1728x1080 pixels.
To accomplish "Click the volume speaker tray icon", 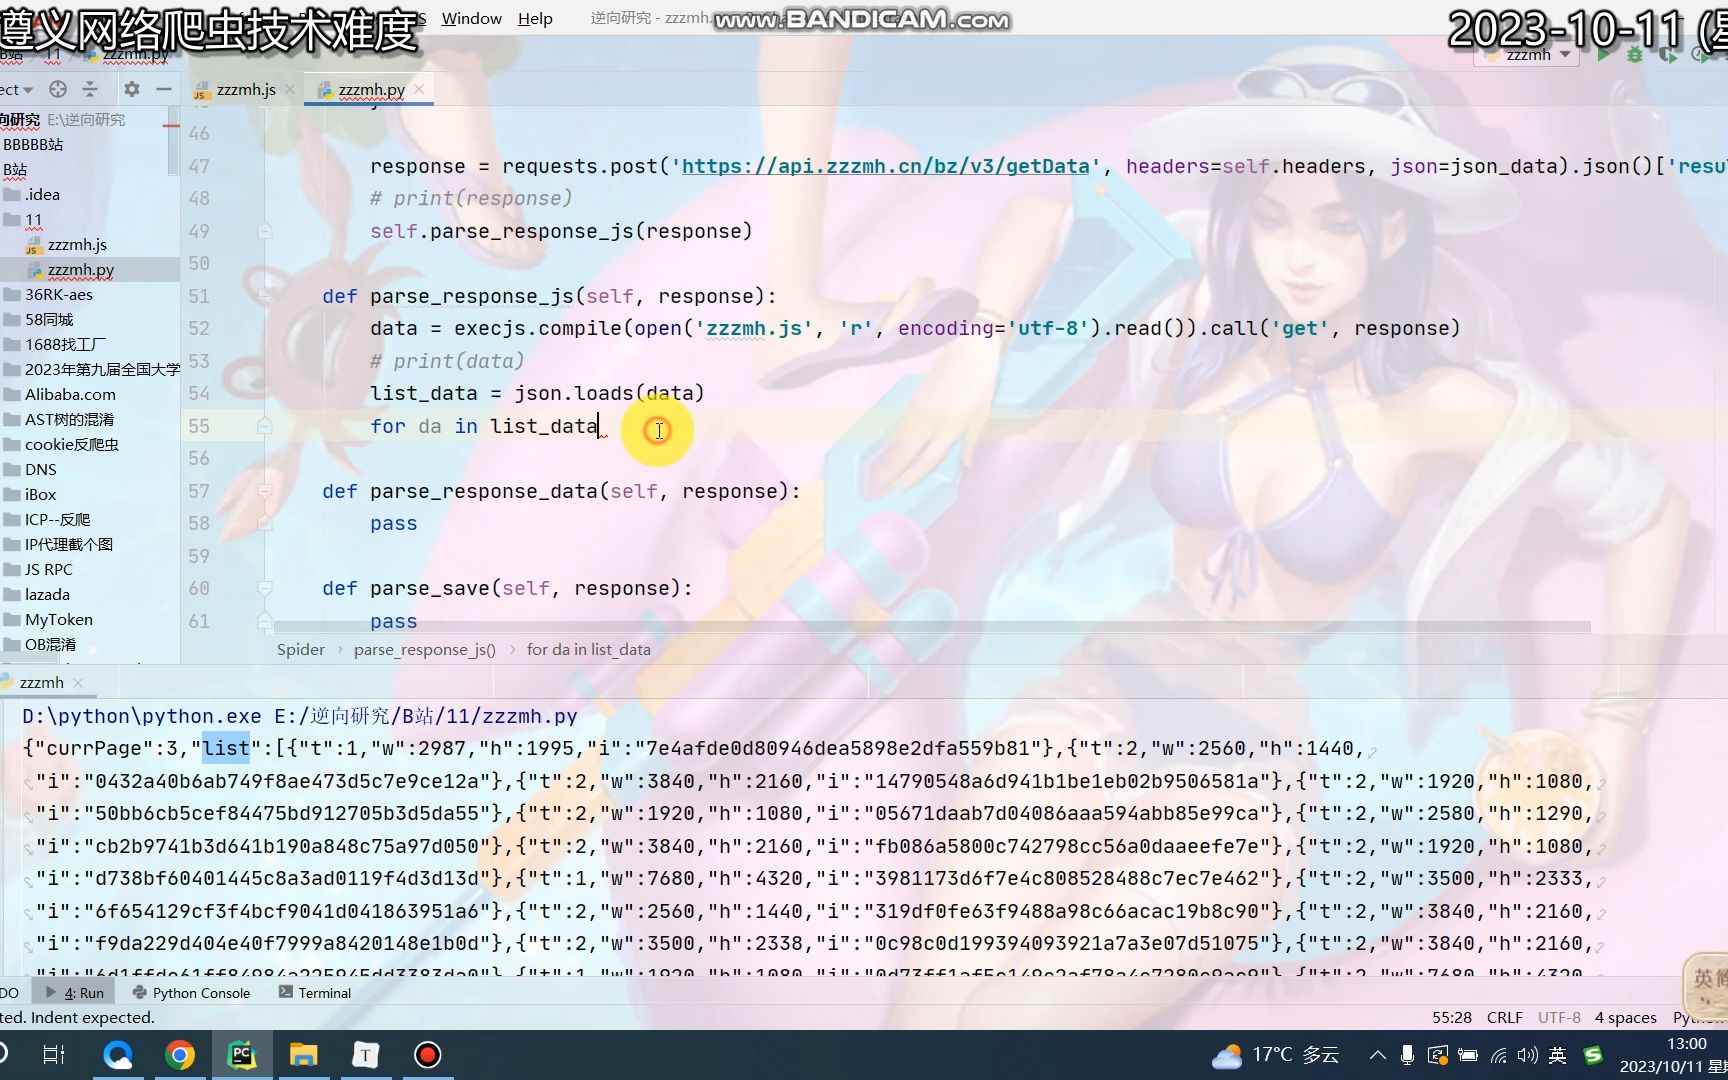I will tap(1527, 1055).
